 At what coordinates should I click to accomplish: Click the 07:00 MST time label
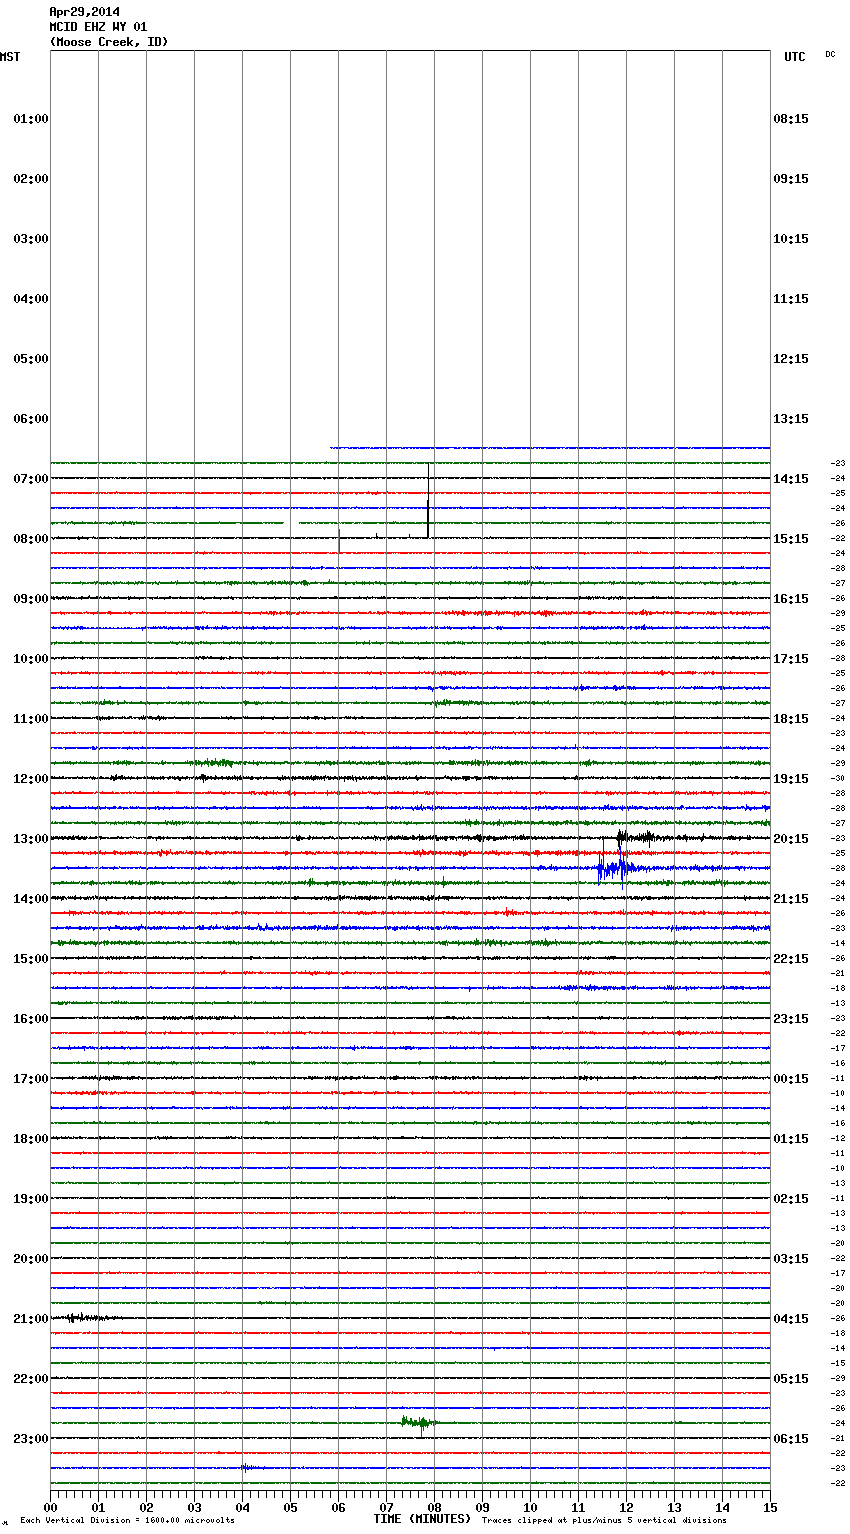31,479
